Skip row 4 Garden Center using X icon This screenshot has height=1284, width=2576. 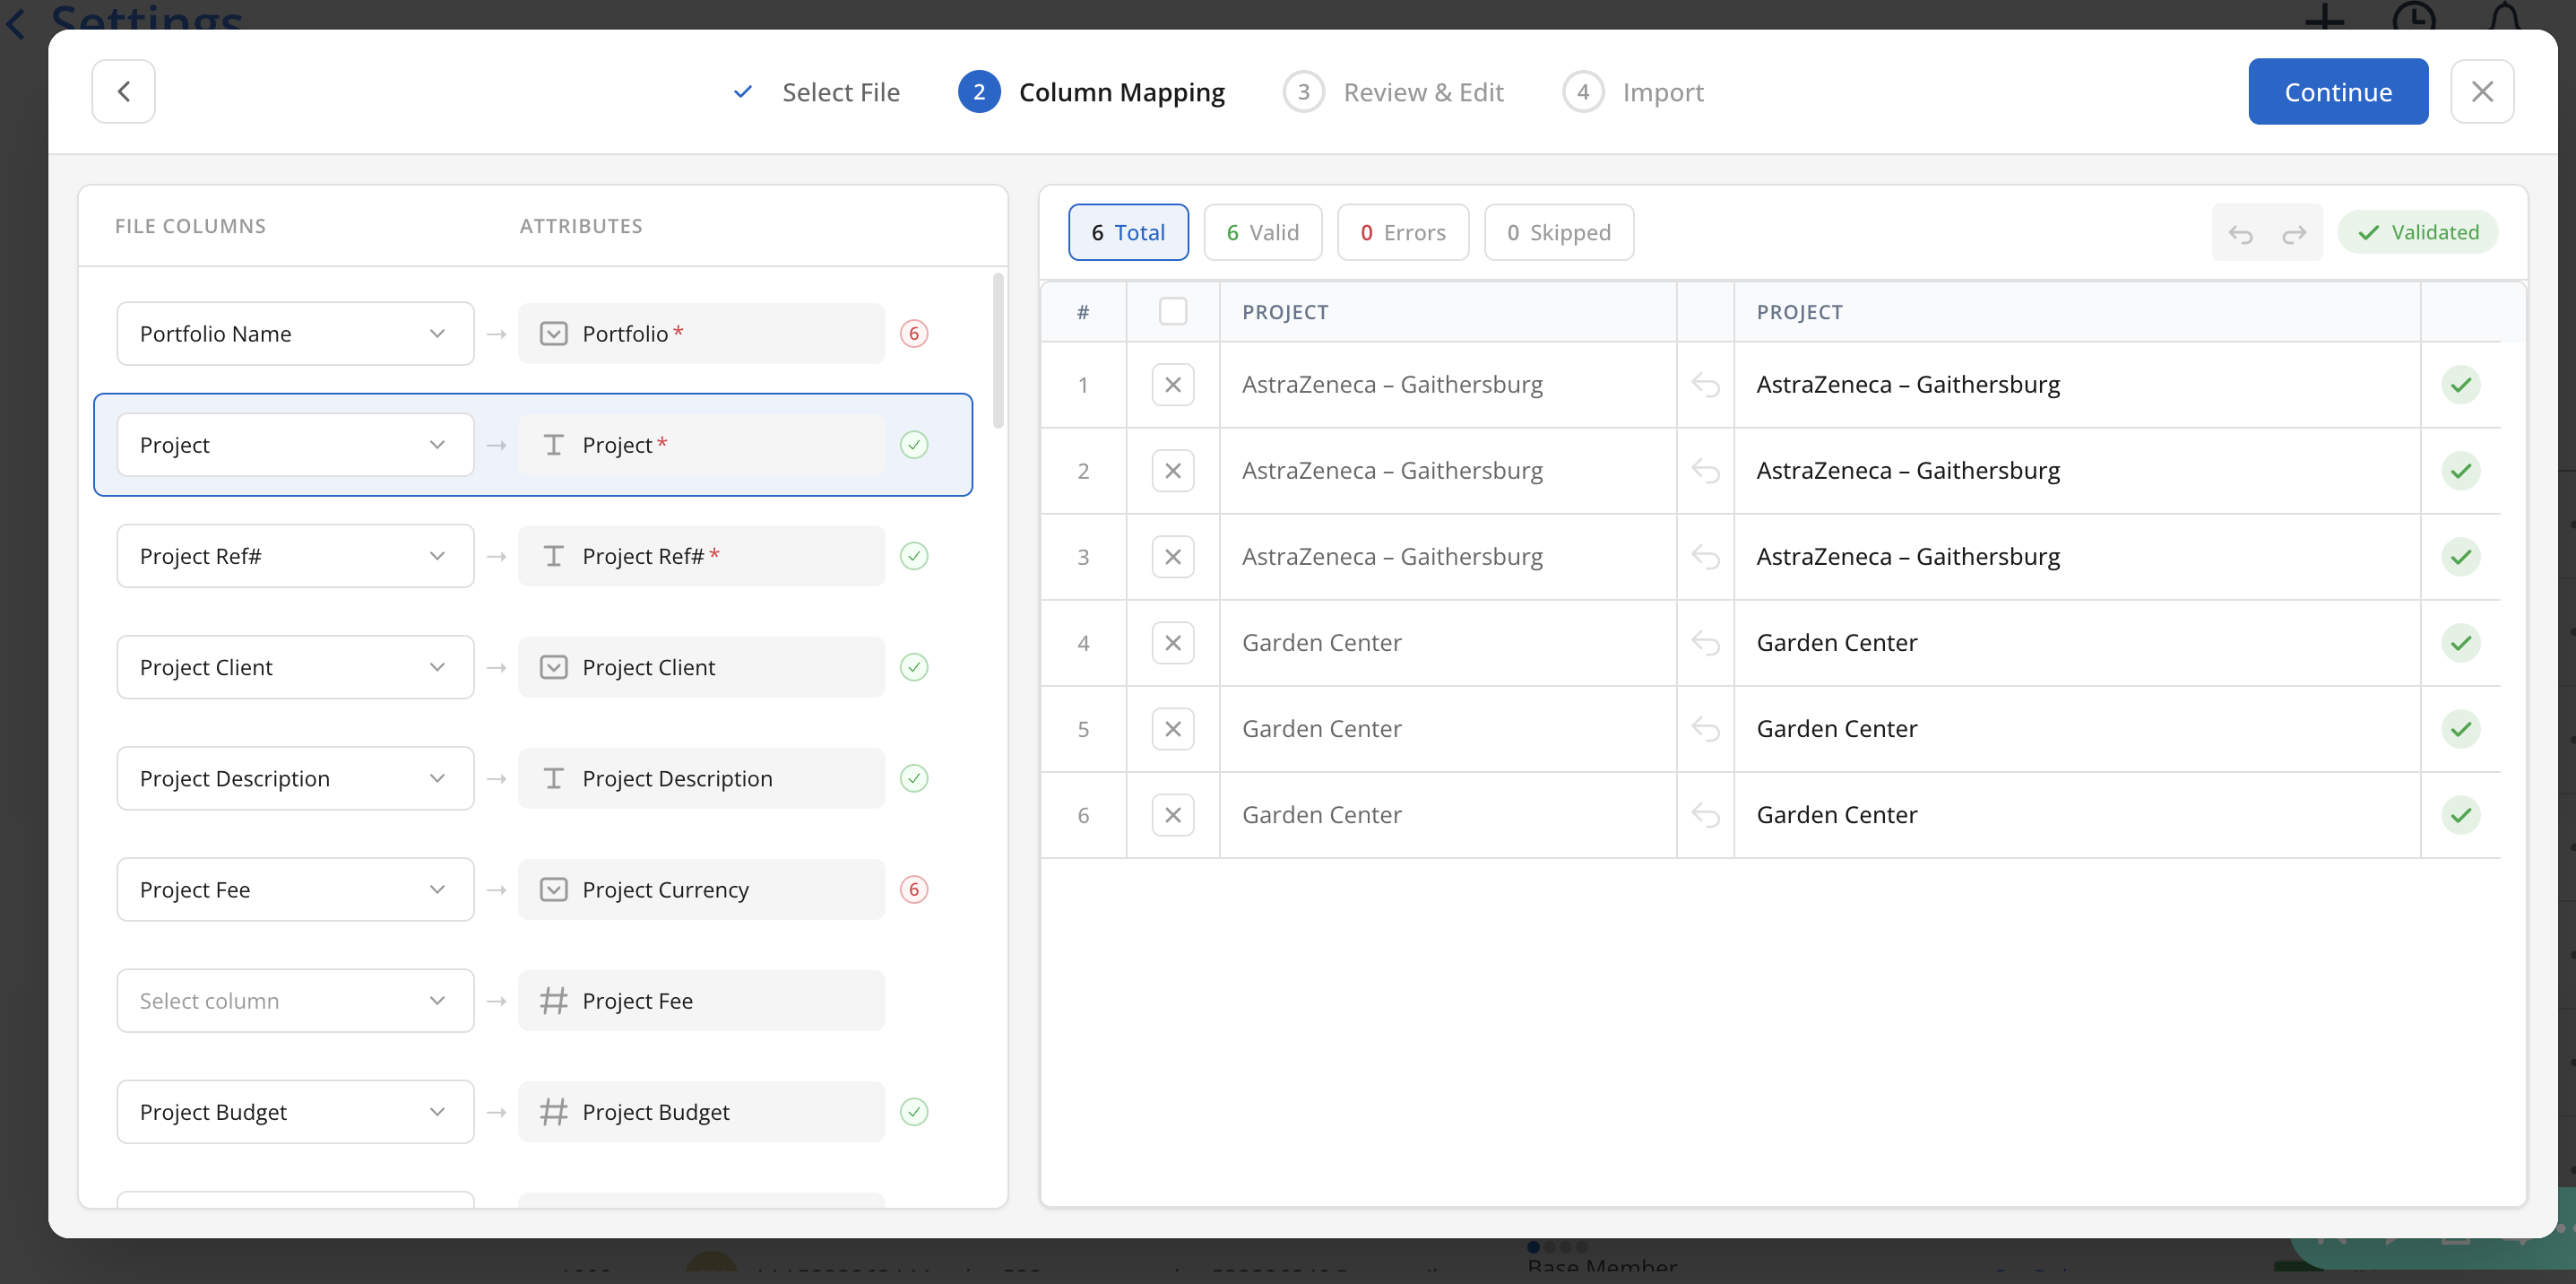pos(1172,643)
